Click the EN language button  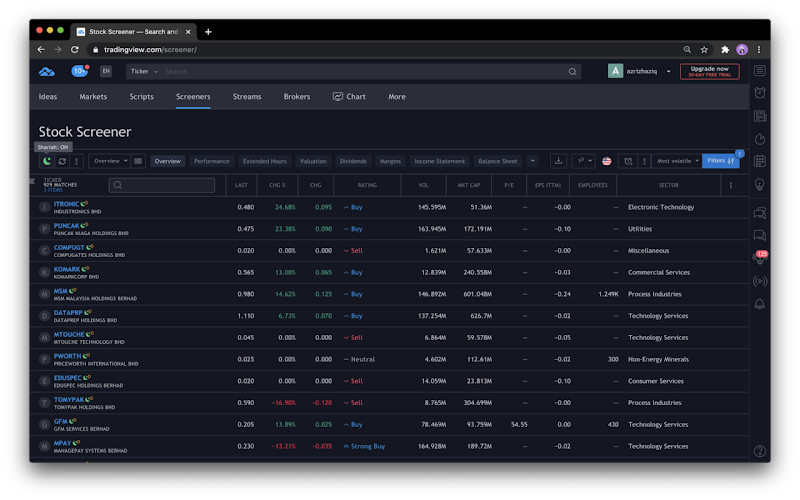point(106,71)
